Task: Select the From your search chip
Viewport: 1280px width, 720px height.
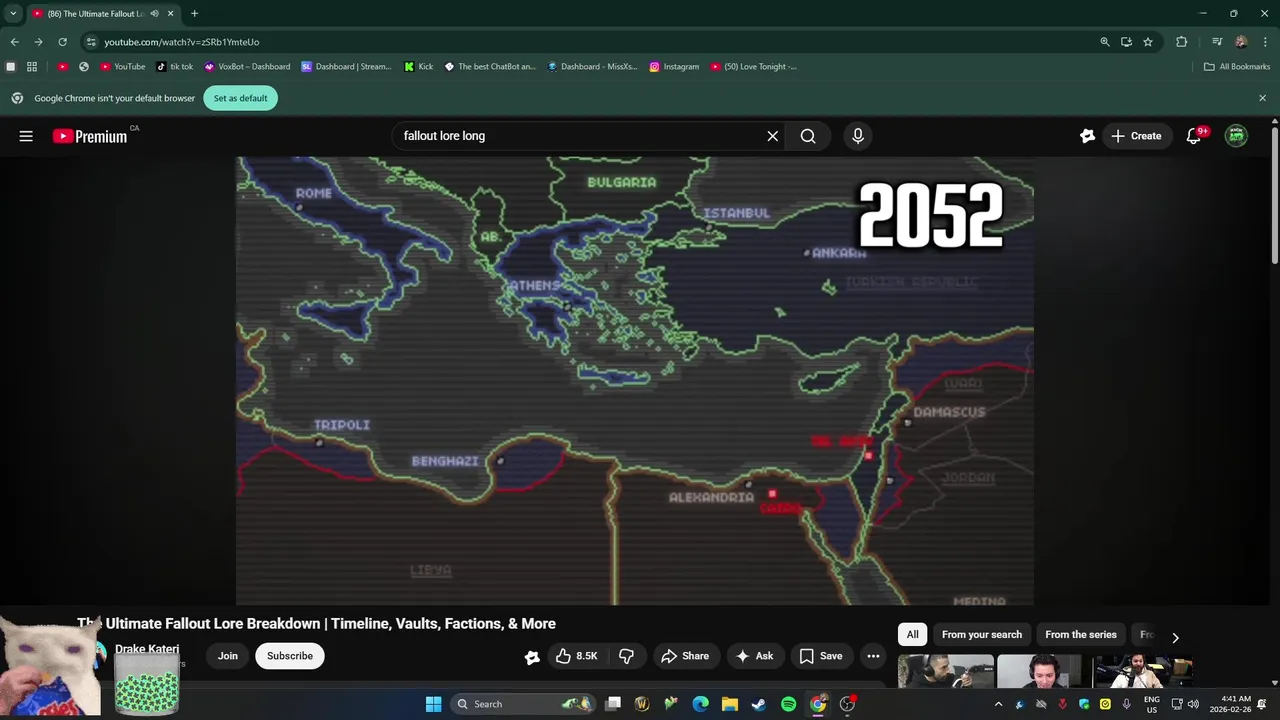Action: pyautogui.click(x=982, y=635)
